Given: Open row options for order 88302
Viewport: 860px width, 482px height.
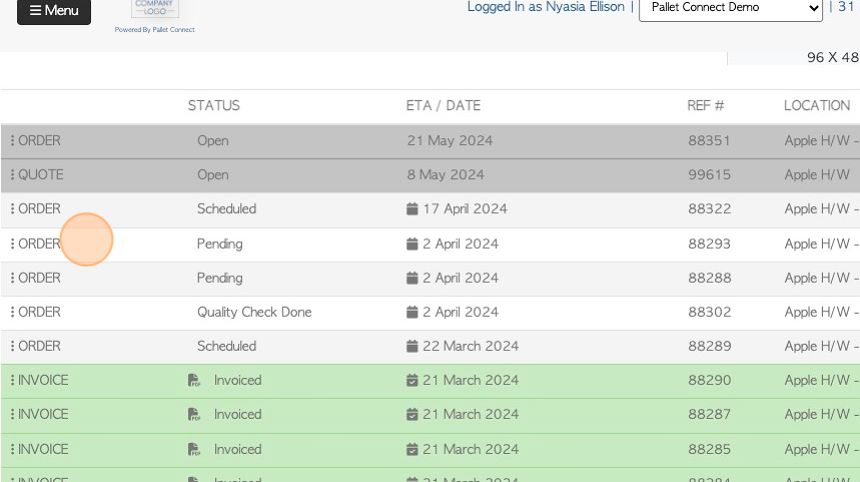Looking at the screenshot, I should point(12,311).
